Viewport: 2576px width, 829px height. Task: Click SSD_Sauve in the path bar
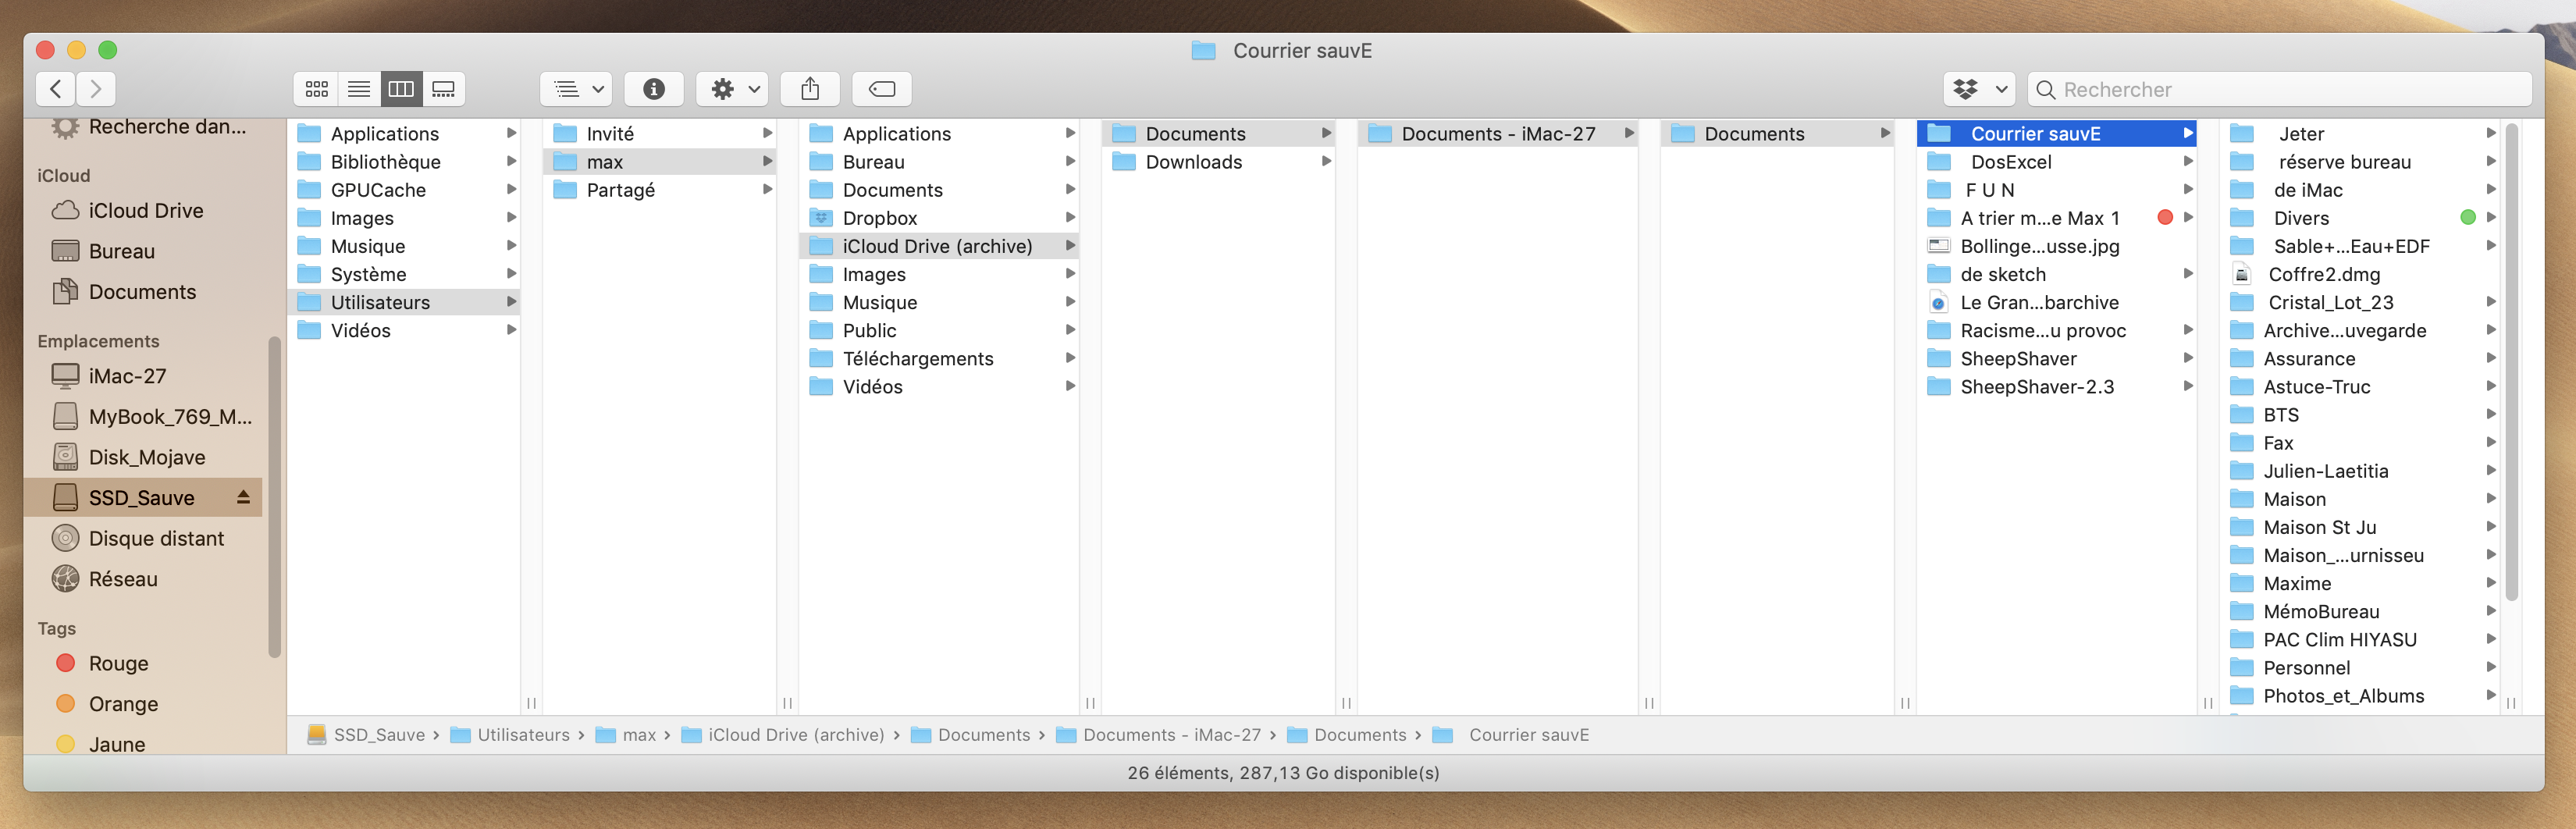(x=366, y=735)
